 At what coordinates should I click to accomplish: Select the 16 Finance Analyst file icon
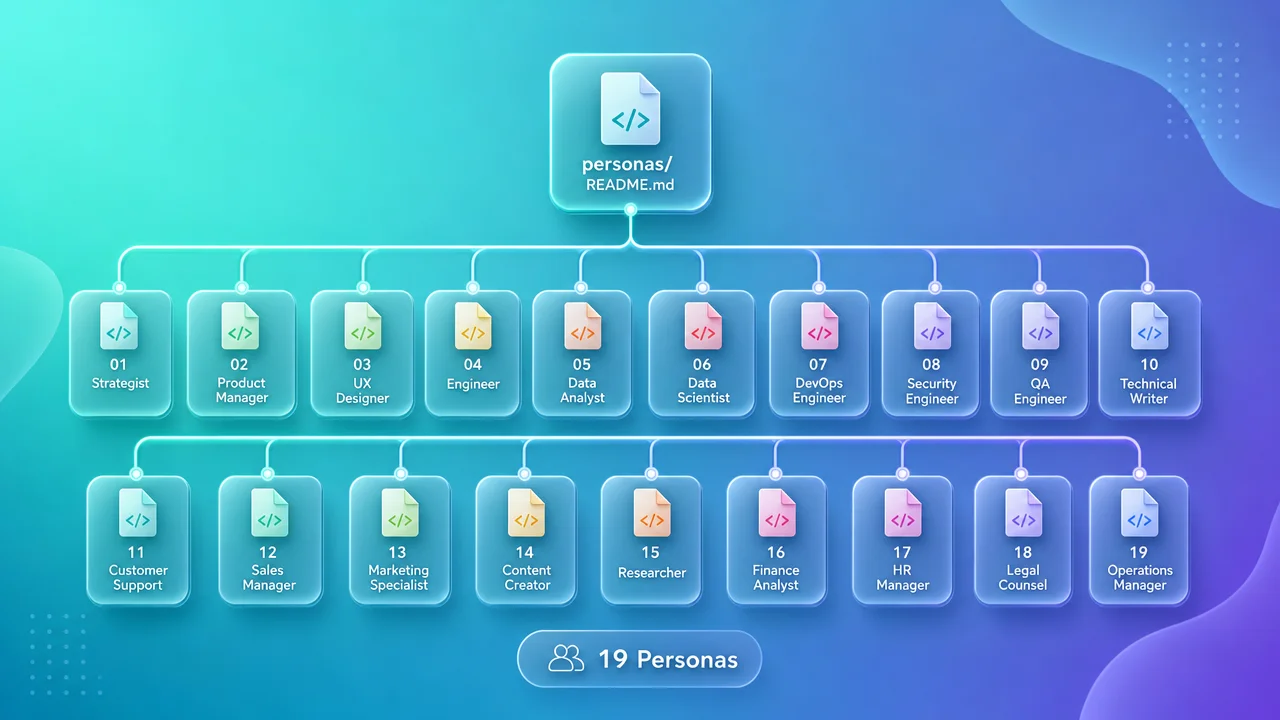(x=776, y=513)
